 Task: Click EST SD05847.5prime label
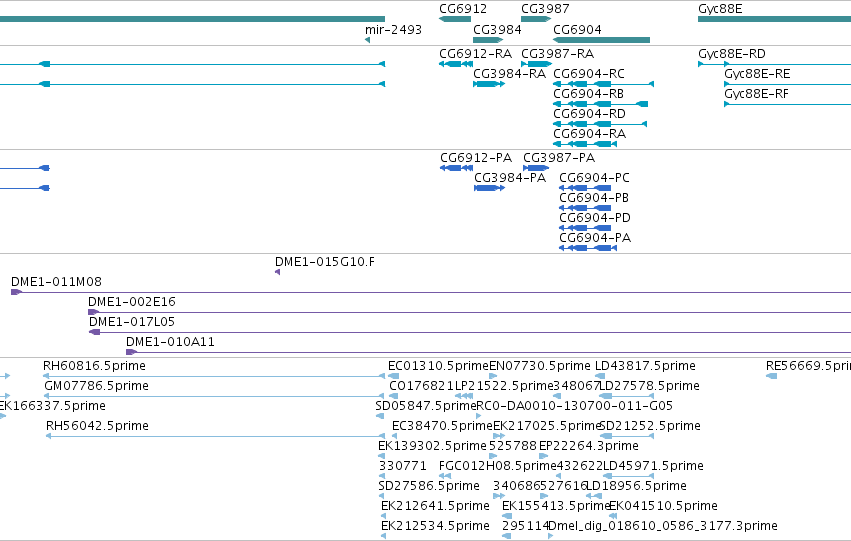[426, 406]
